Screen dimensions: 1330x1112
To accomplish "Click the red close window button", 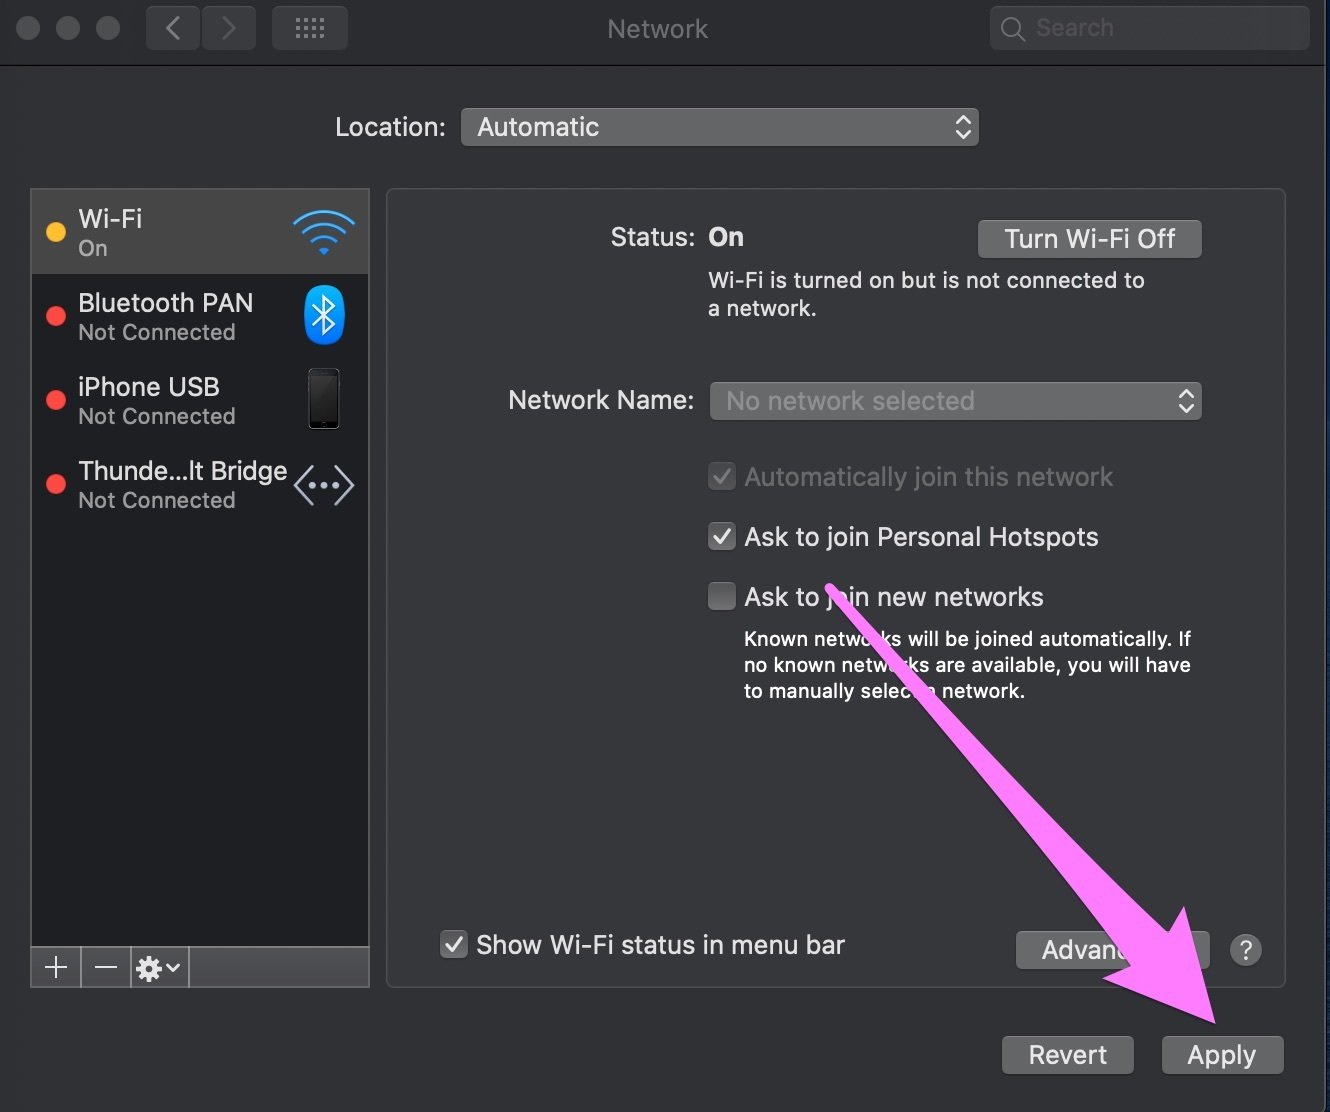I will (x=28, y=28).
